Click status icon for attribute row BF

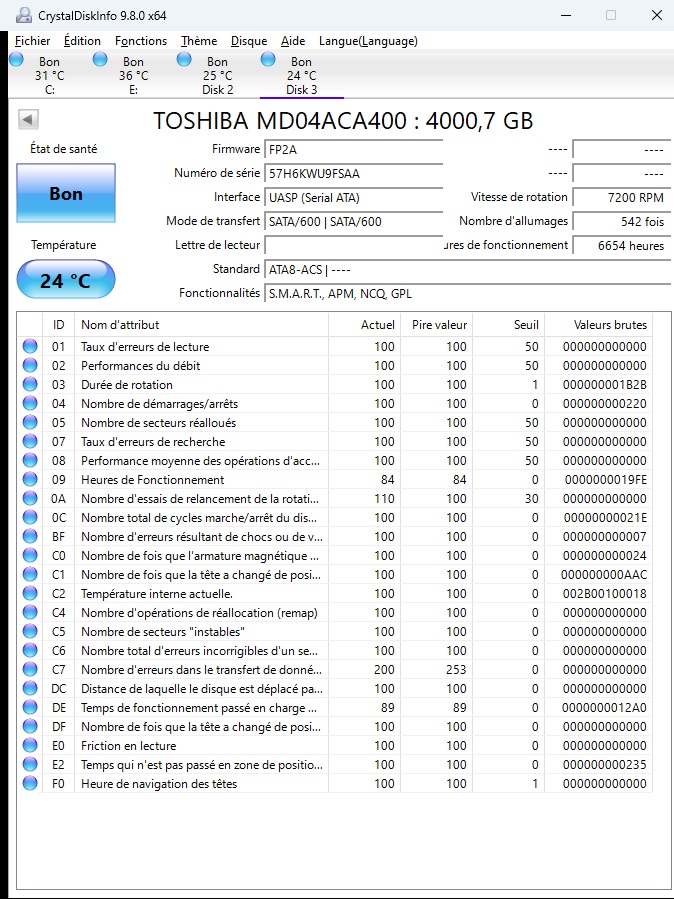30,536
